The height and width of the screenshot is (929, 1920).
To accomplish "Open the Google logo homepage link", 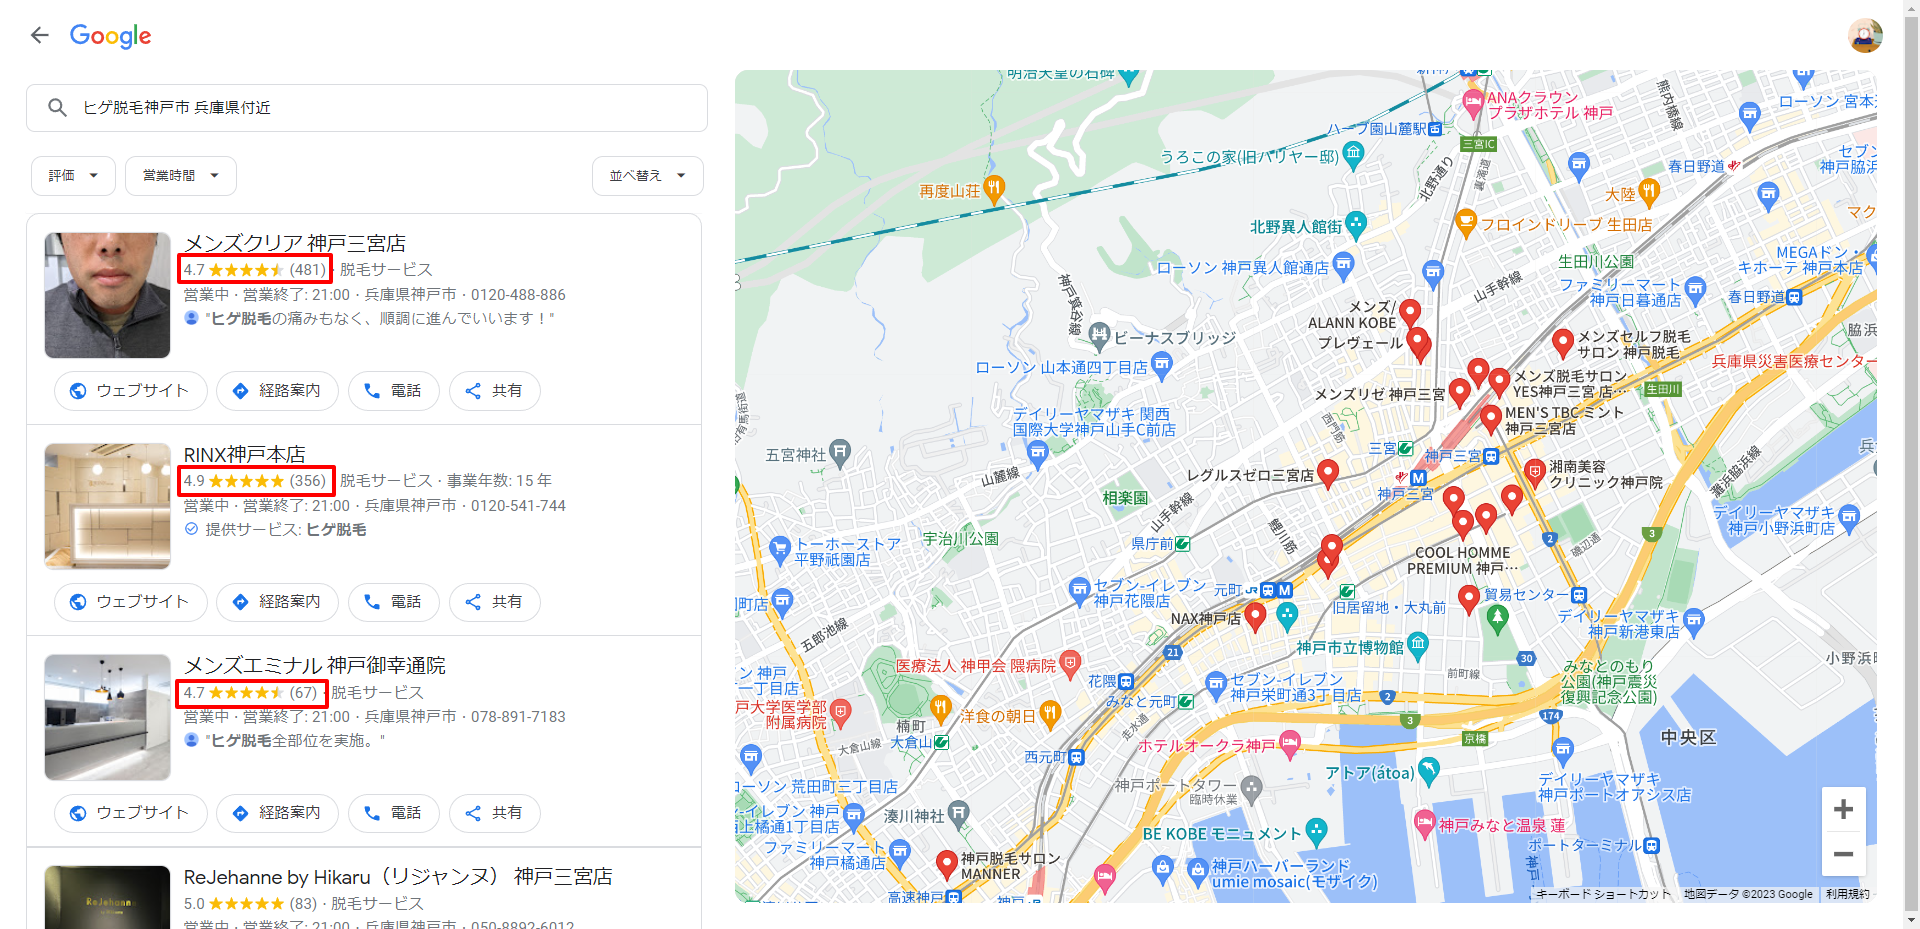I will 110,36.
